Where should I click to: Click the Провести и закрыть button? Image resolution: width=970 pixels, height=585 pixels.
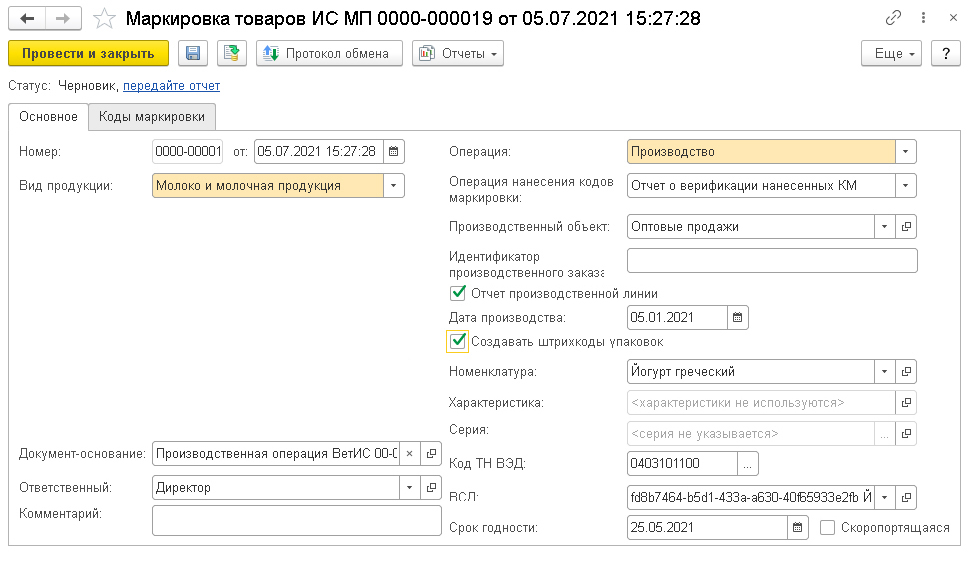click(88, 53)
